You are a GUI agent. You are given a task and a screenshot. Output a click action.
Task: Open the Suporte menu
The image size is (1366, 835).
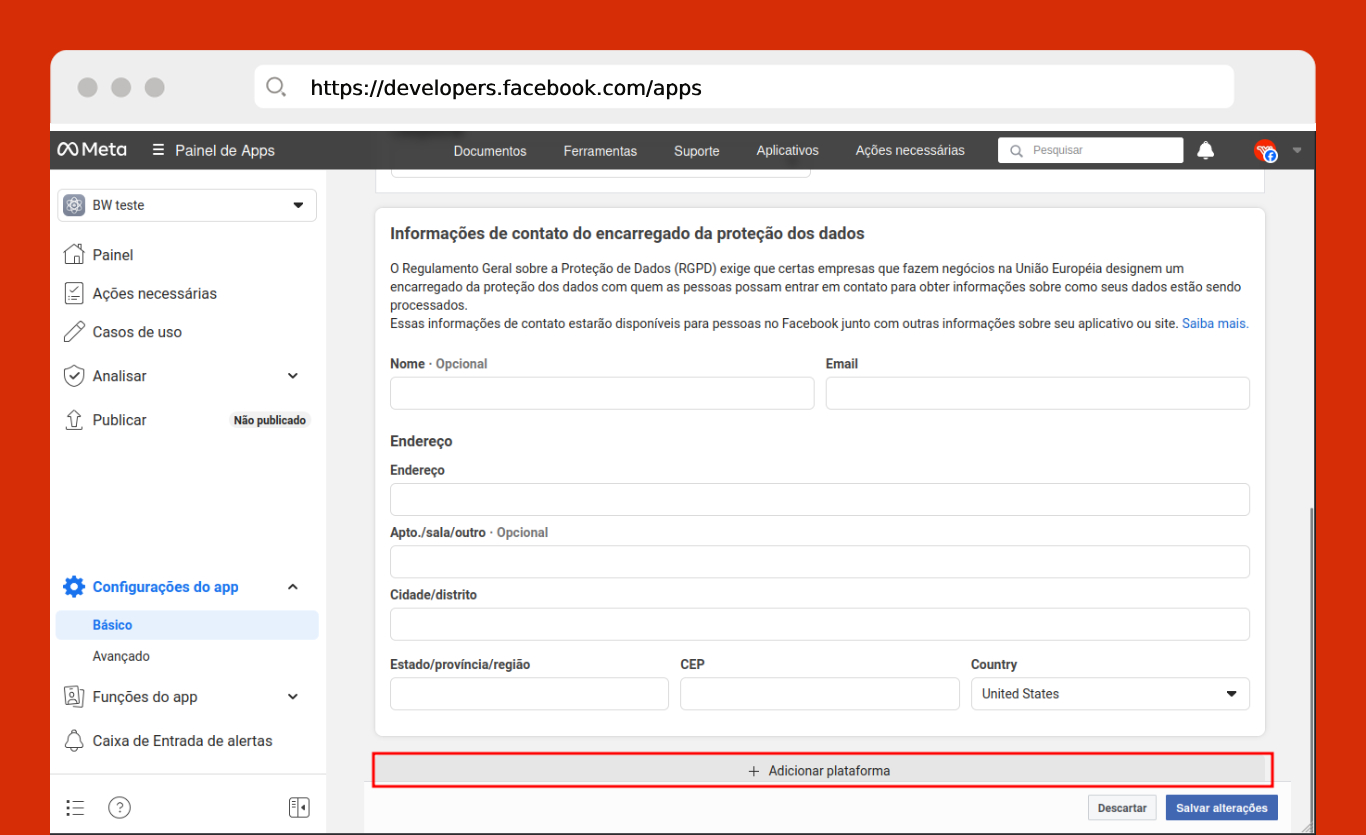697,151
